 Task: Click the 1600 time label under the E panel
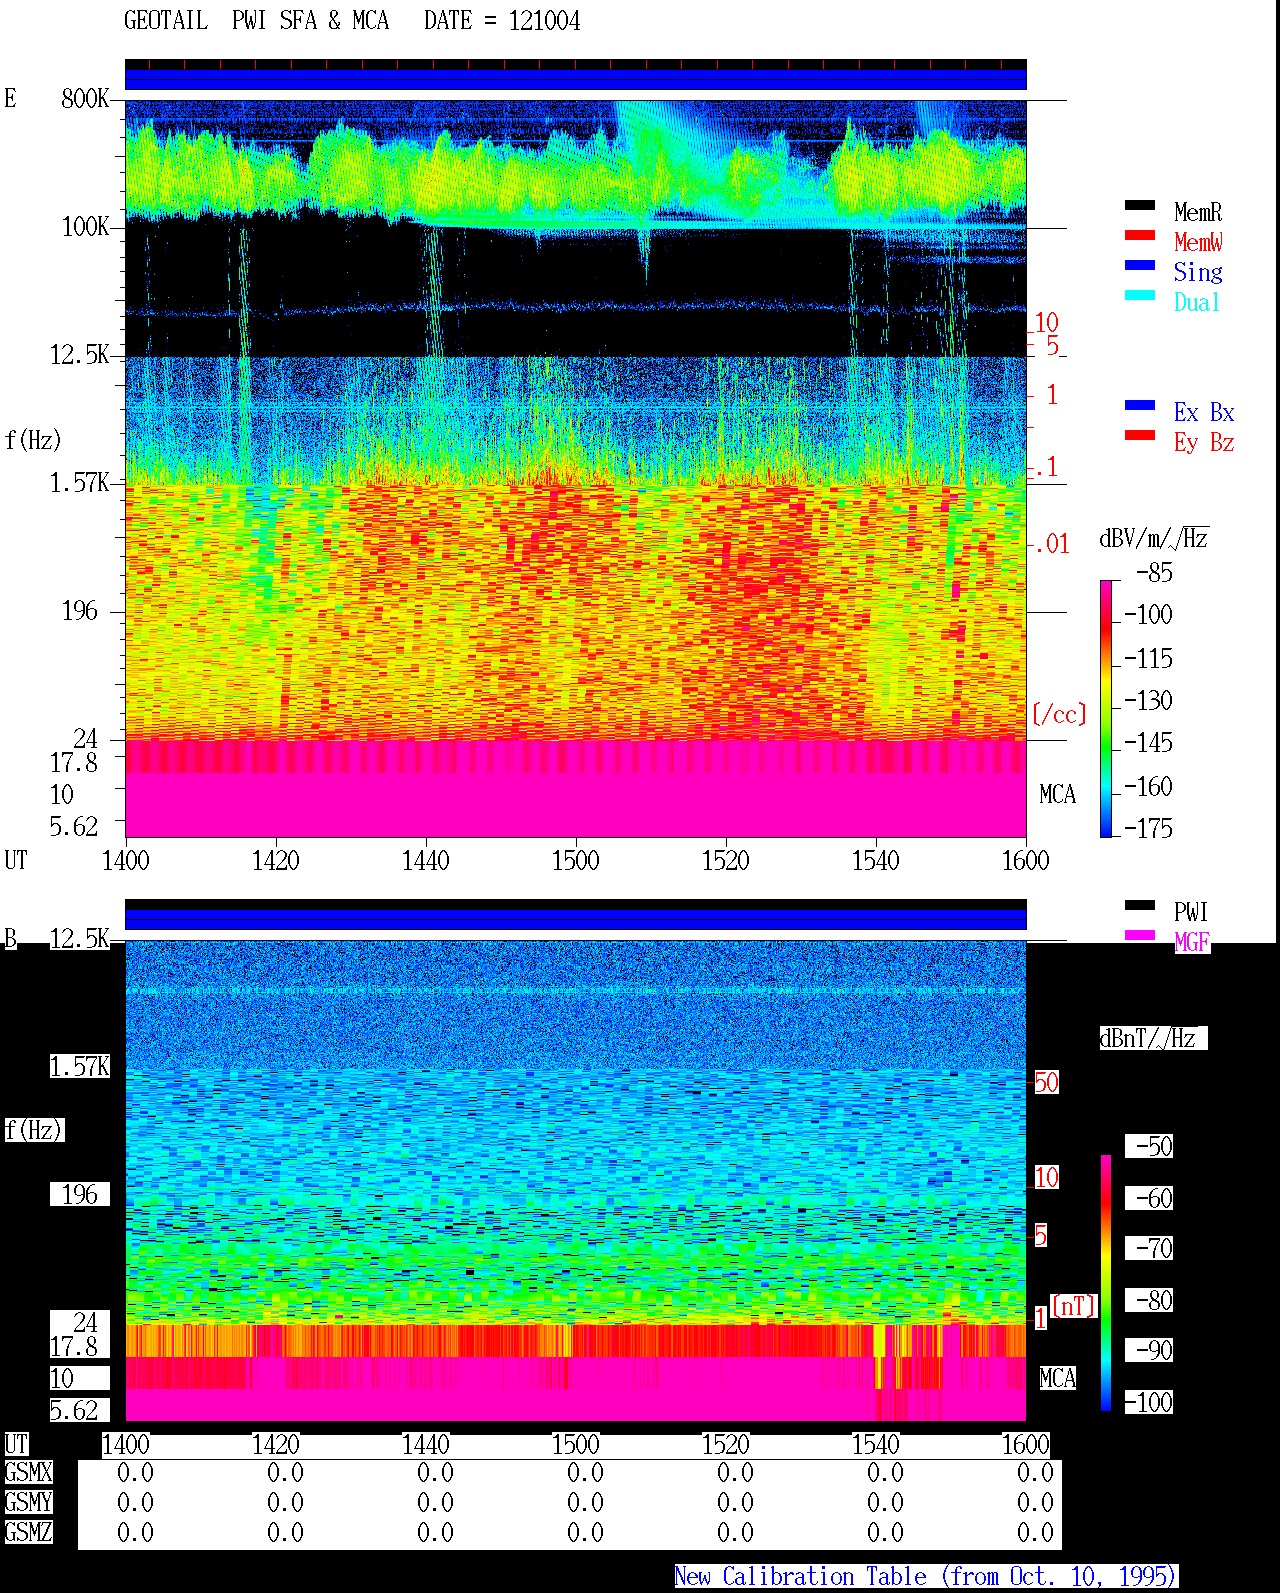click(1026, 860)
